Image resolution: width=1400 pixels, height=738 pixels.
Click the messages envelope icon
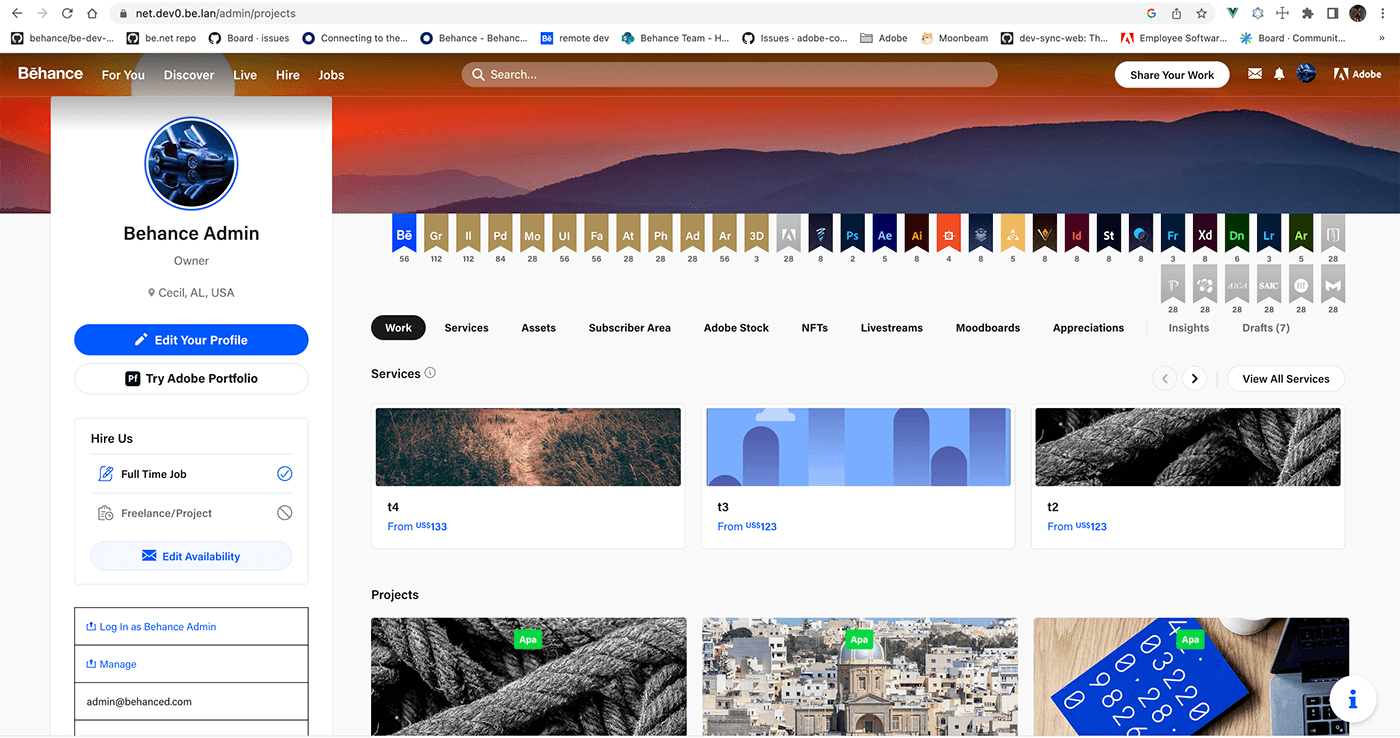[x=1254, y=74]
